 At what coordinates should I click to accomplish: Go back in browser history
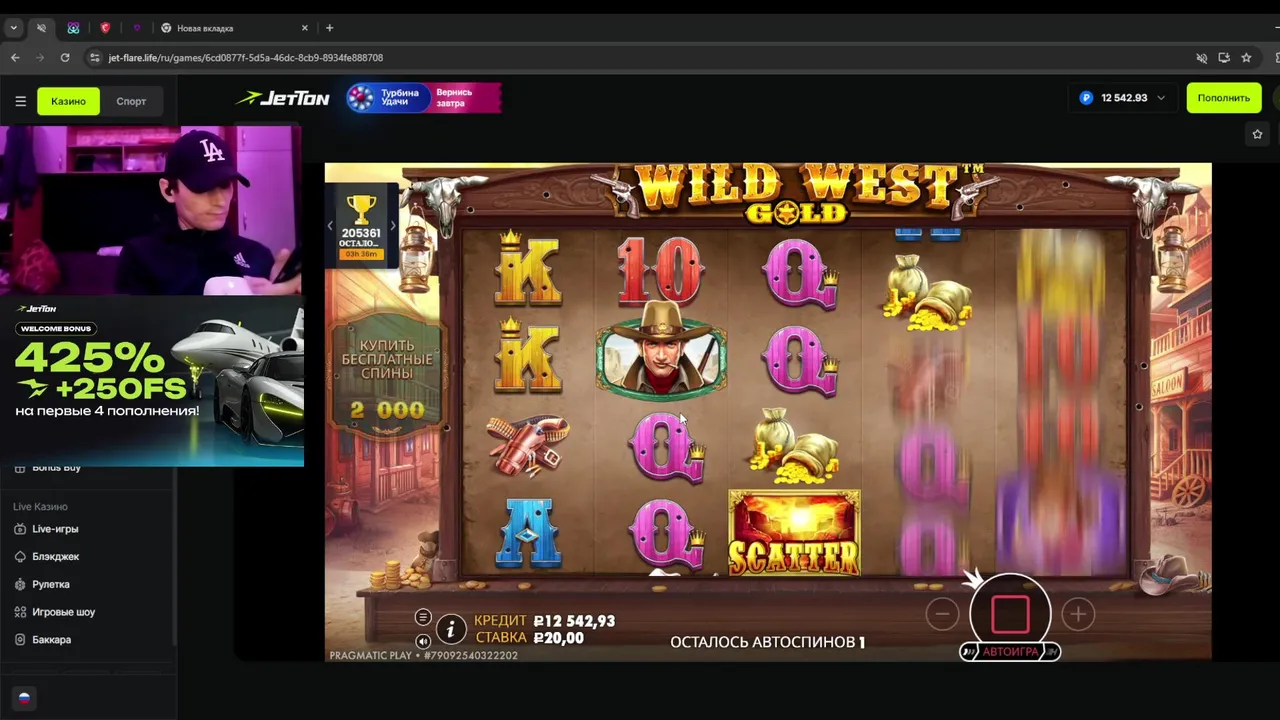[15, 58]
